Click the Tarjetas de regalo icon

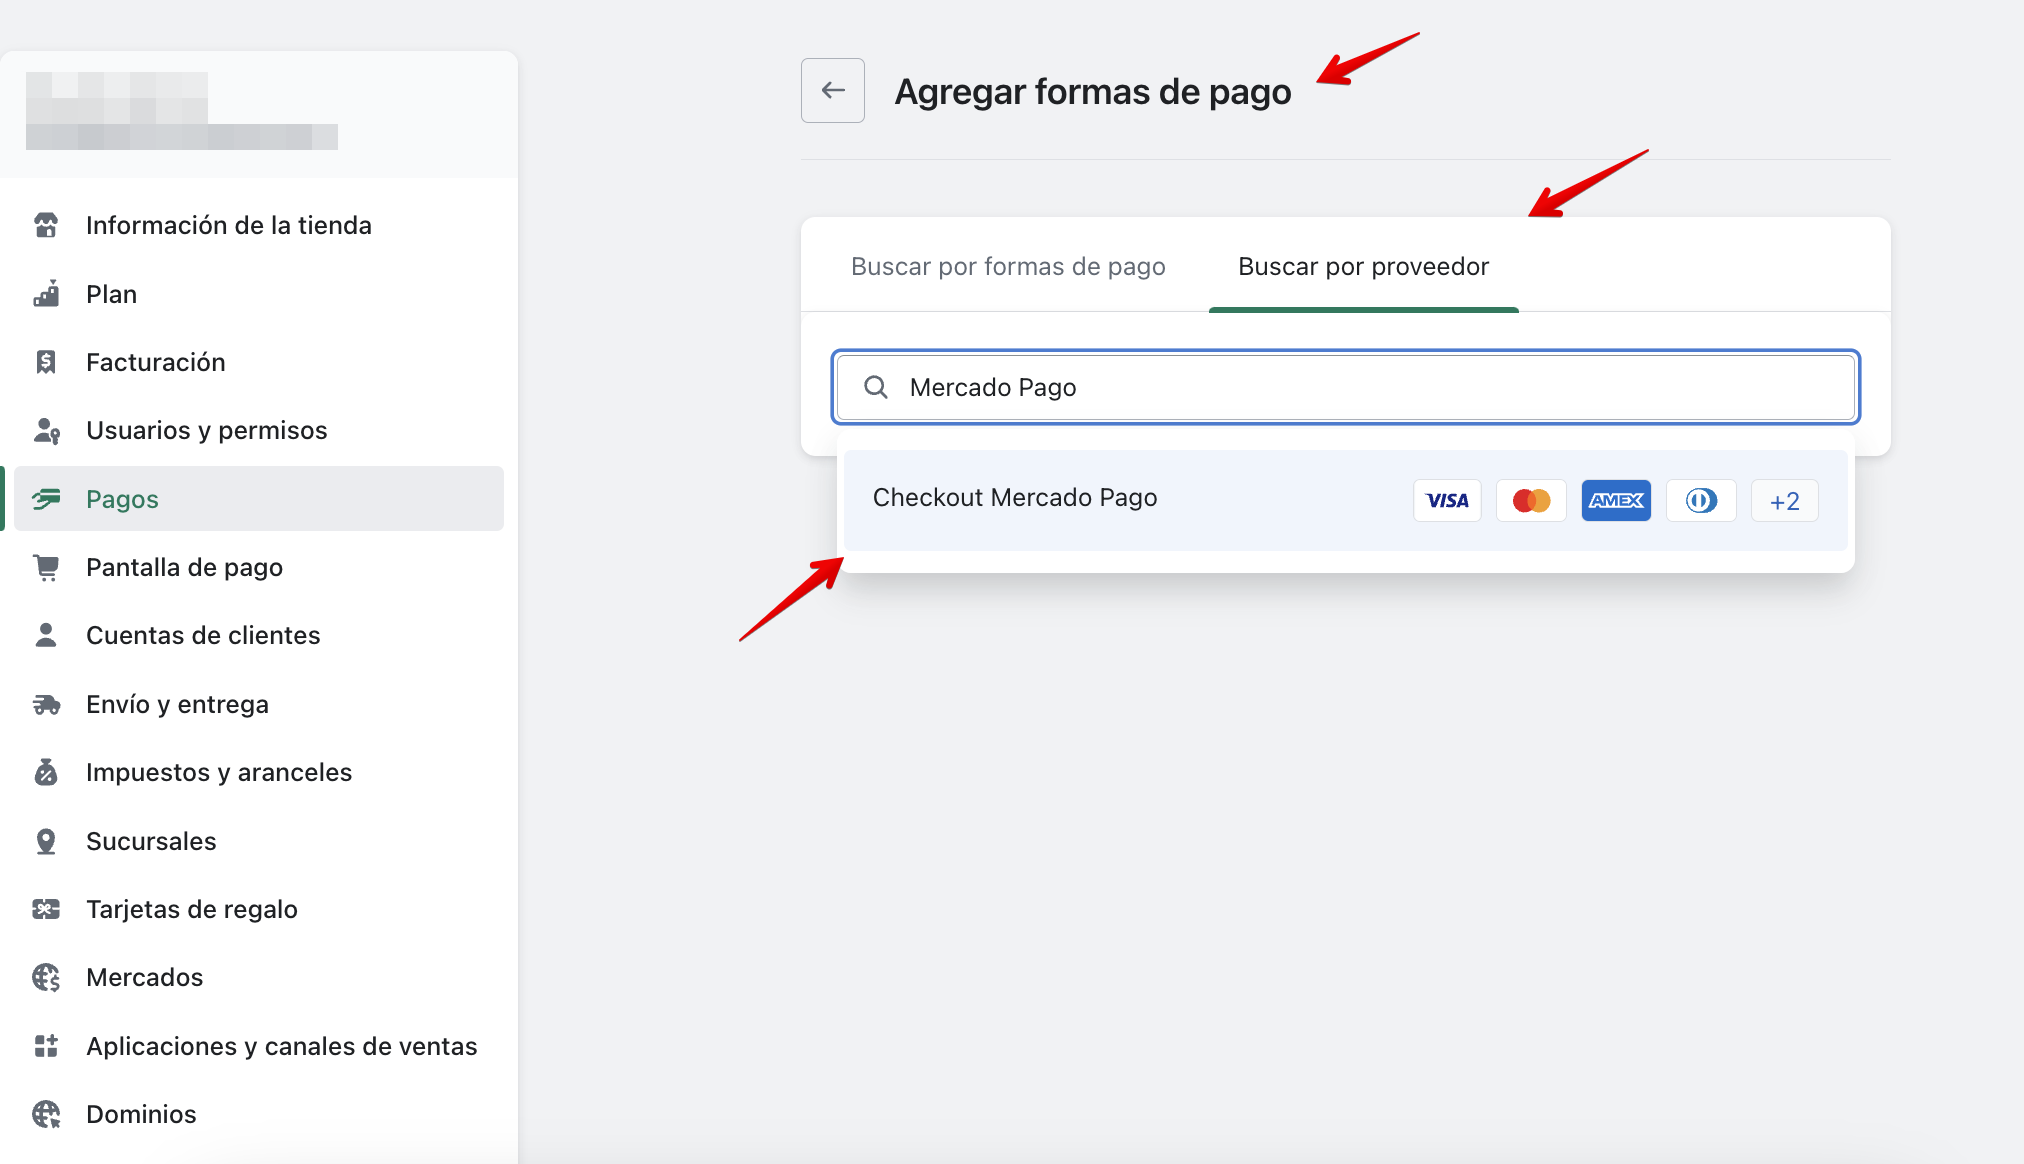click(x=46, y=909)
